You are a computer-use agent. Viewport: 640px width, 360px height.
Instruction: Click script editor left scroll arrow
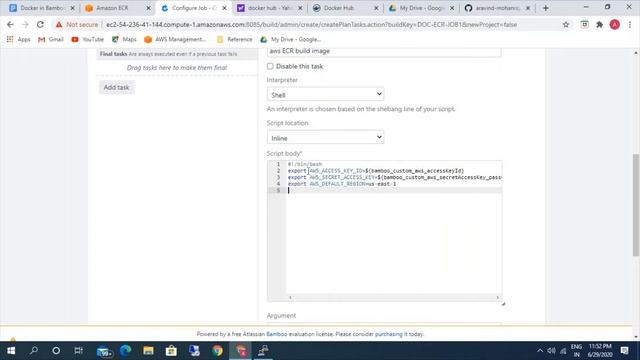290,298
